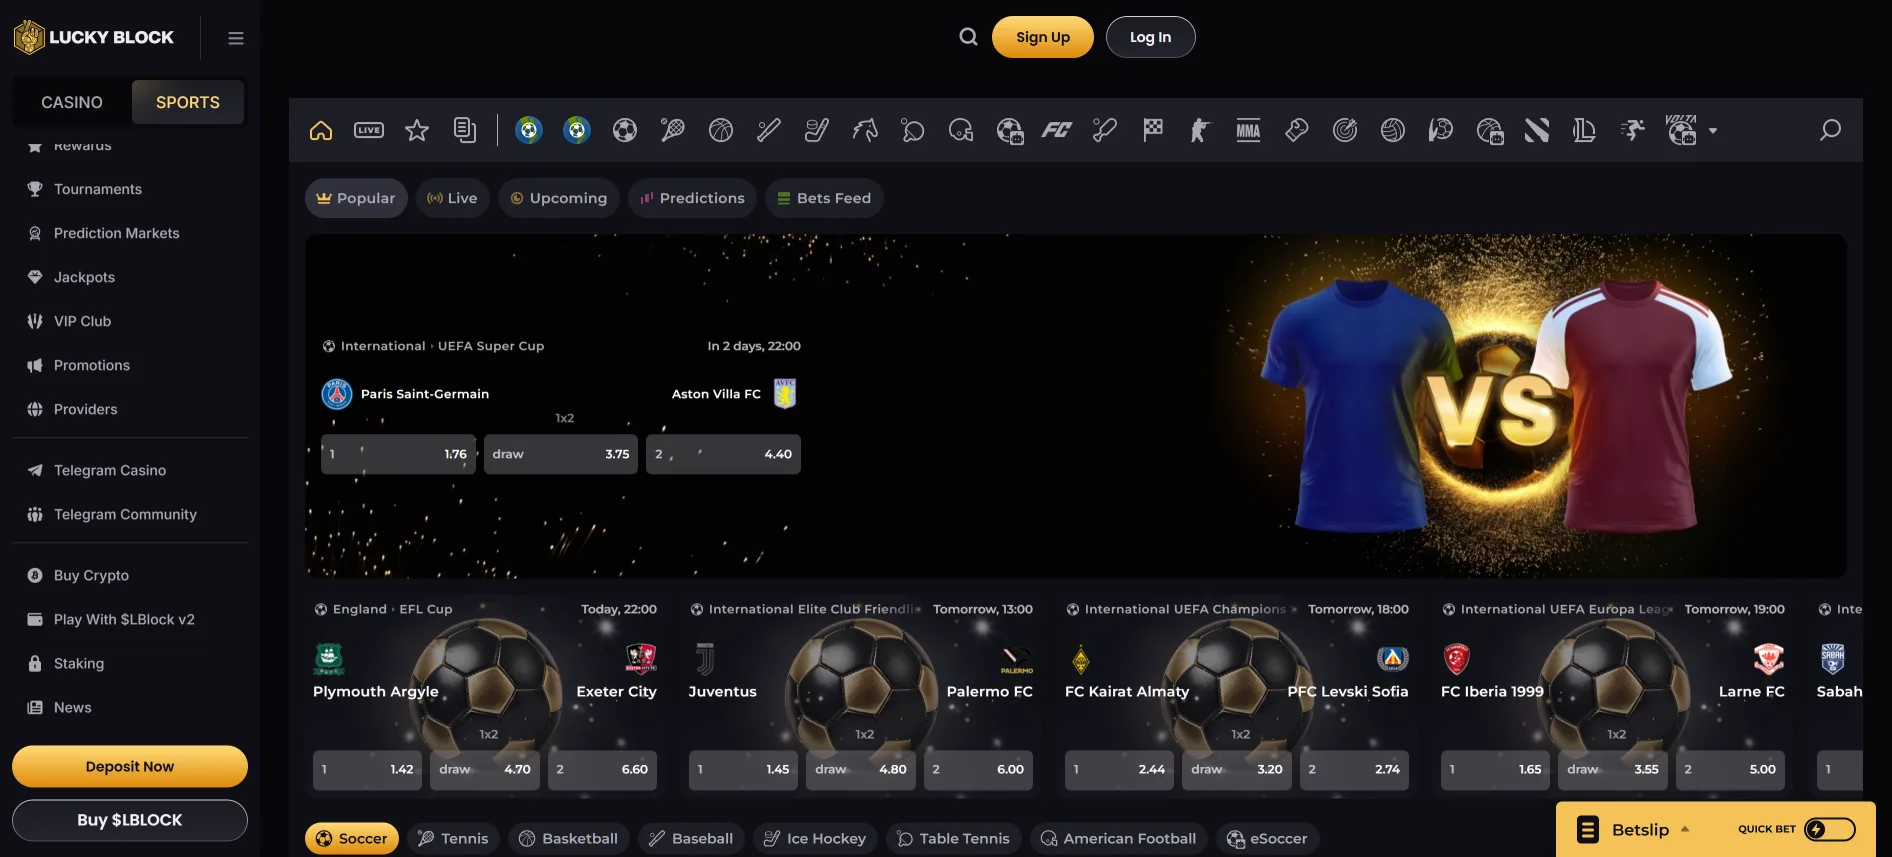1892x857 pixels.
Task: Click the sports bar search magnifier
Action: (1830, 130)
